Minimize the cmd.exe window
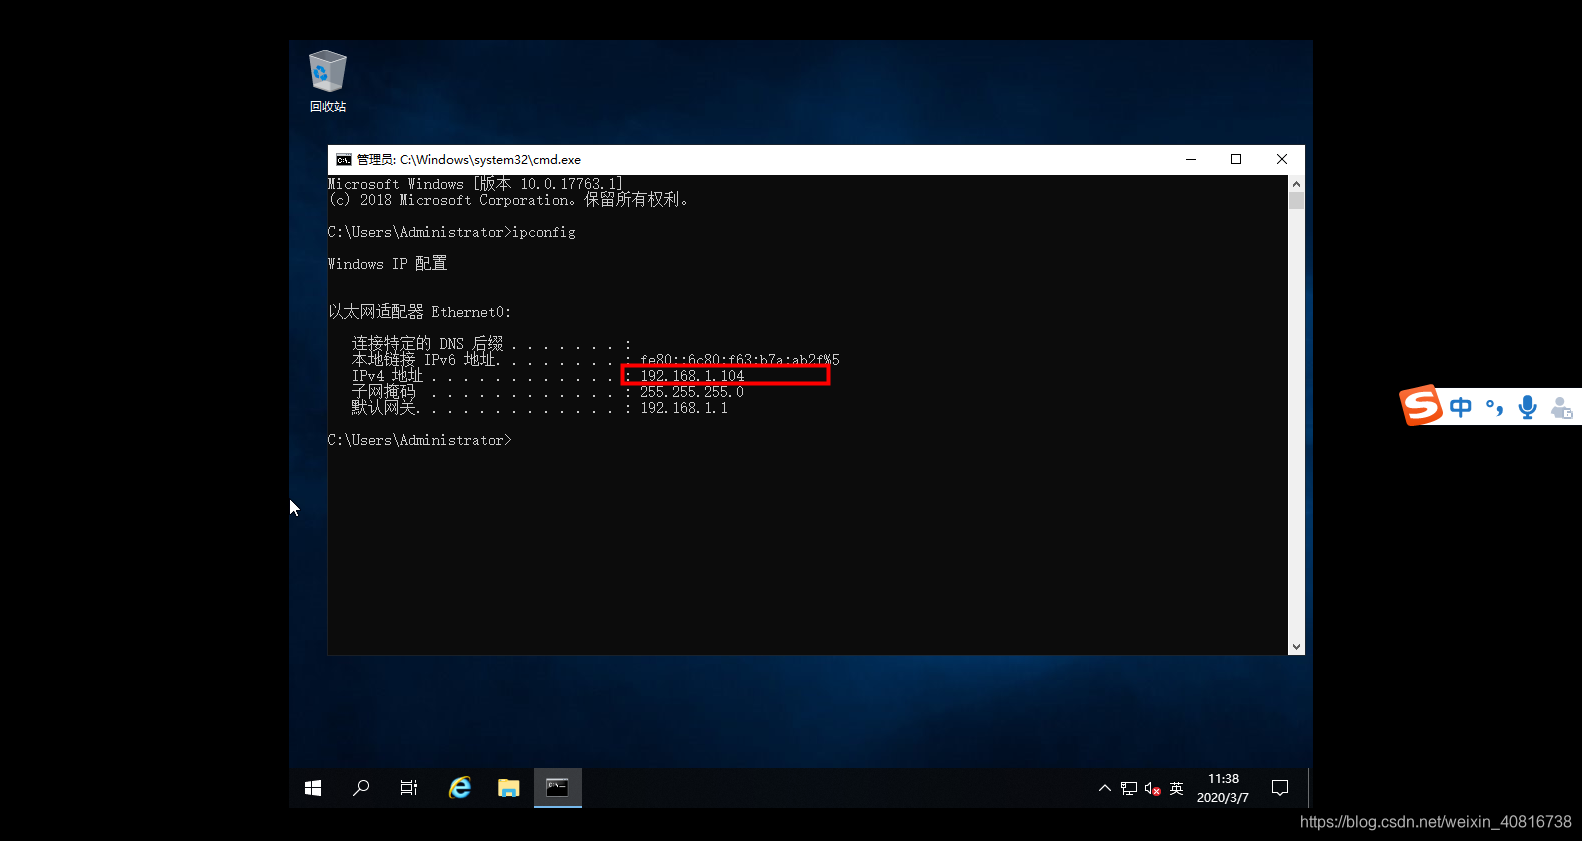The width and height of the screenshot is (1582, 841). coord(1191,159)
